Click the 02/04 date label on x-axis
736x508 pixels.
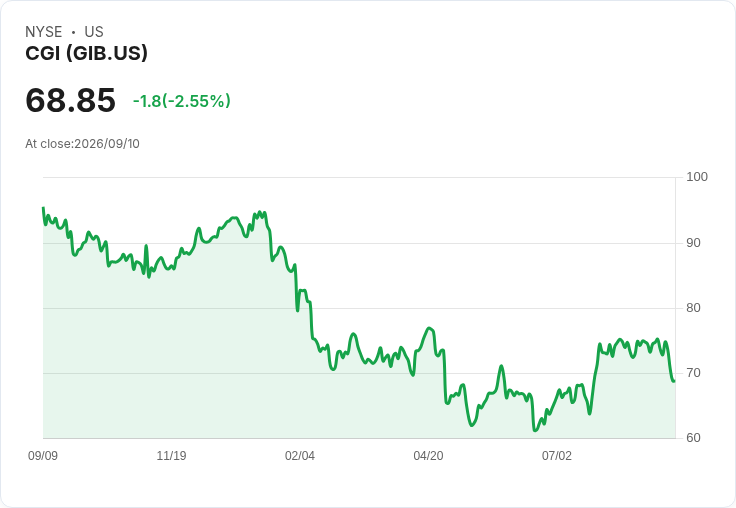299,455
